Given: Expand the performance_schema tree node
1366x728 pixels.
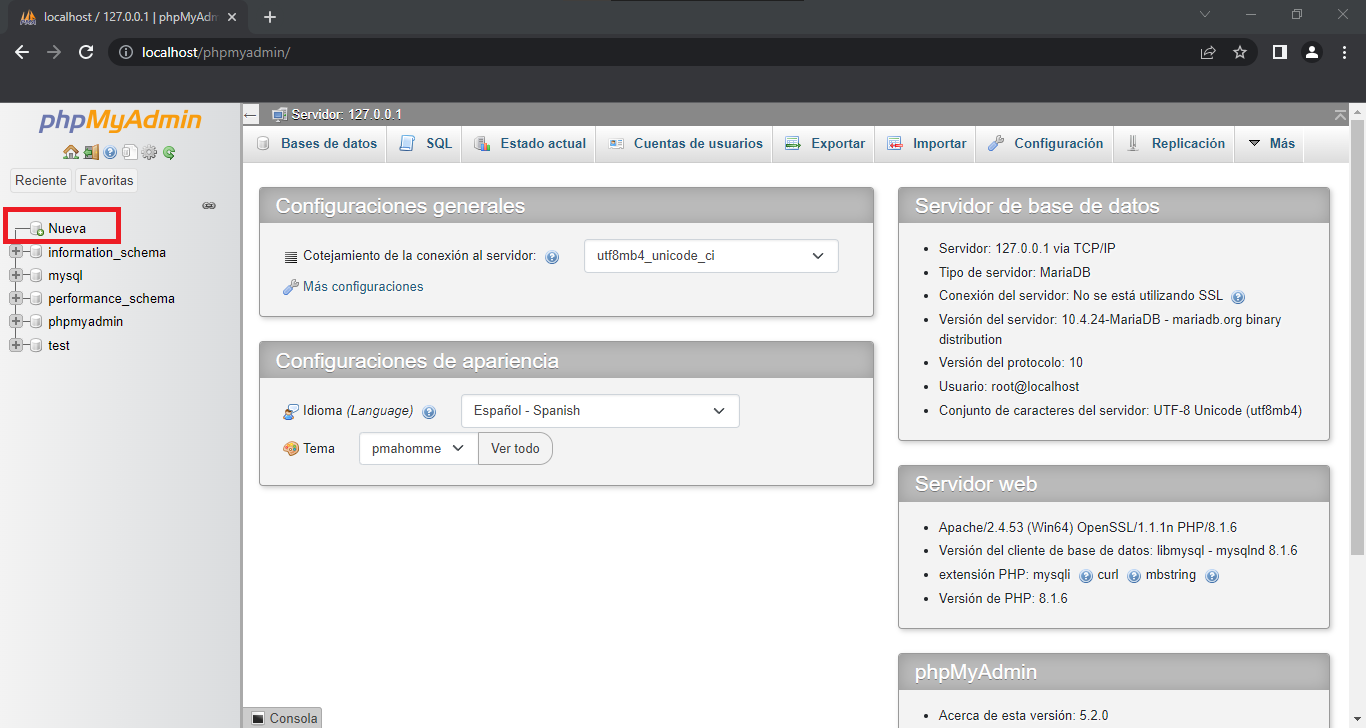Looking at the screenshot, I should [x=15, y=298].
